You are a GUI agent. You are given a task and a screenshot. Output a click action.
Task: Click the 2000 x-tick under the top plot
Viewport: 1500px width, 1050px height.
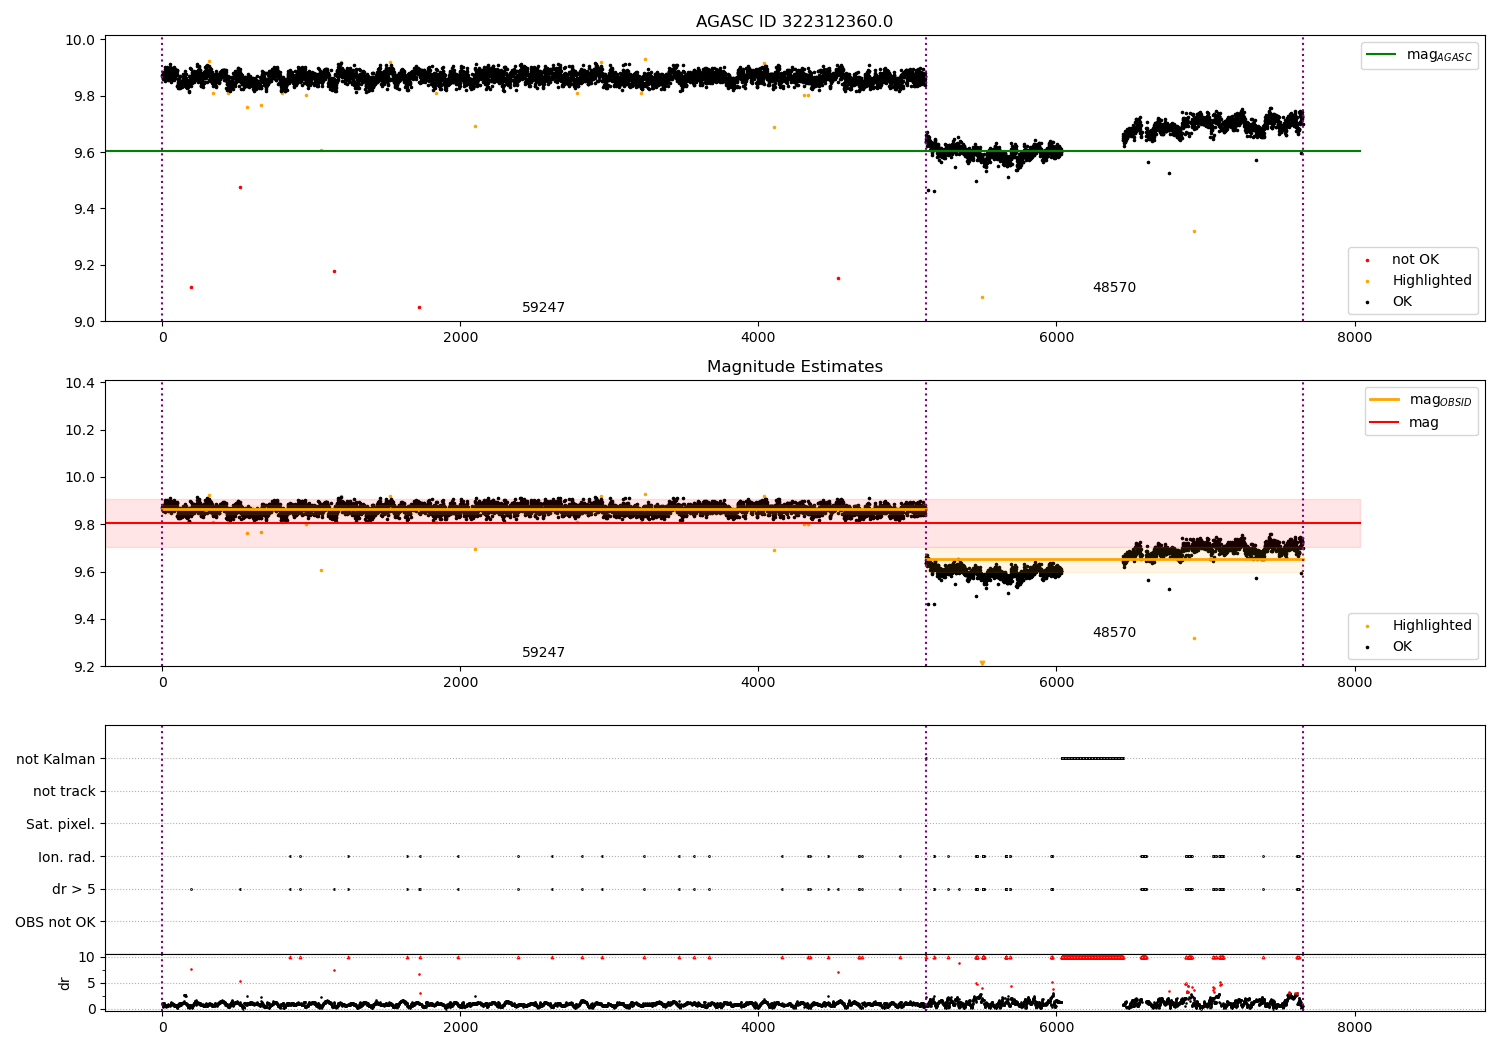[460, 338]
